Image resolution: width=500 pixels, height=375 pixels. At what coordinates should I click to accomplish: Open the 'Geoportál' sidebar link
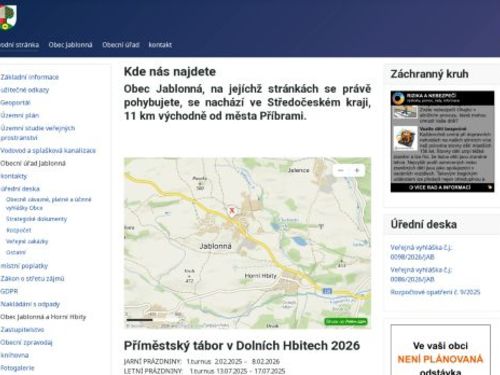click(x=15, y=103)
